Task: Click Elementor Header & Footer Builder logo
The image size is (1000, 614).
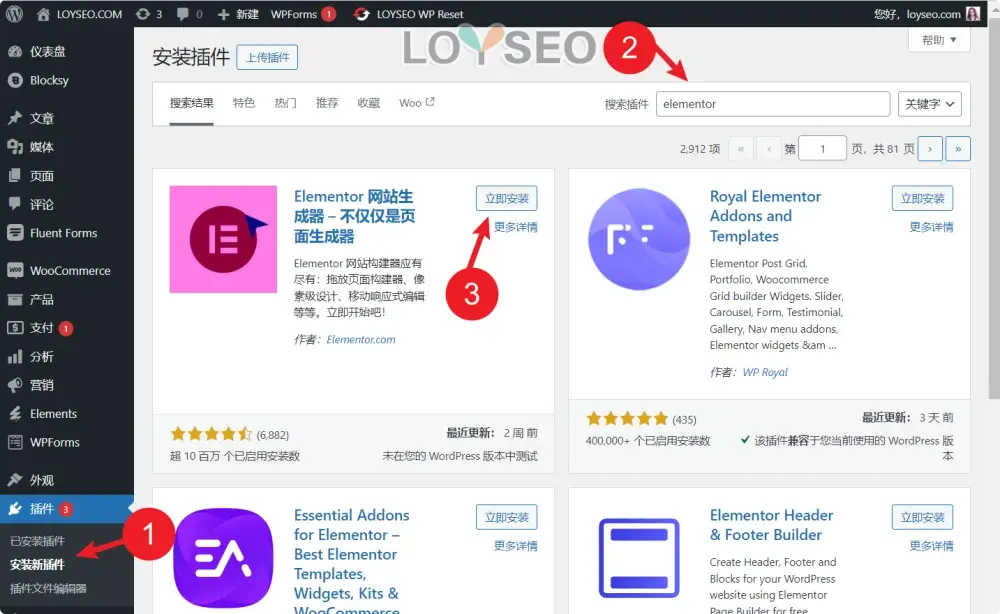Action: pyautogui.click(x=639, y=558)
